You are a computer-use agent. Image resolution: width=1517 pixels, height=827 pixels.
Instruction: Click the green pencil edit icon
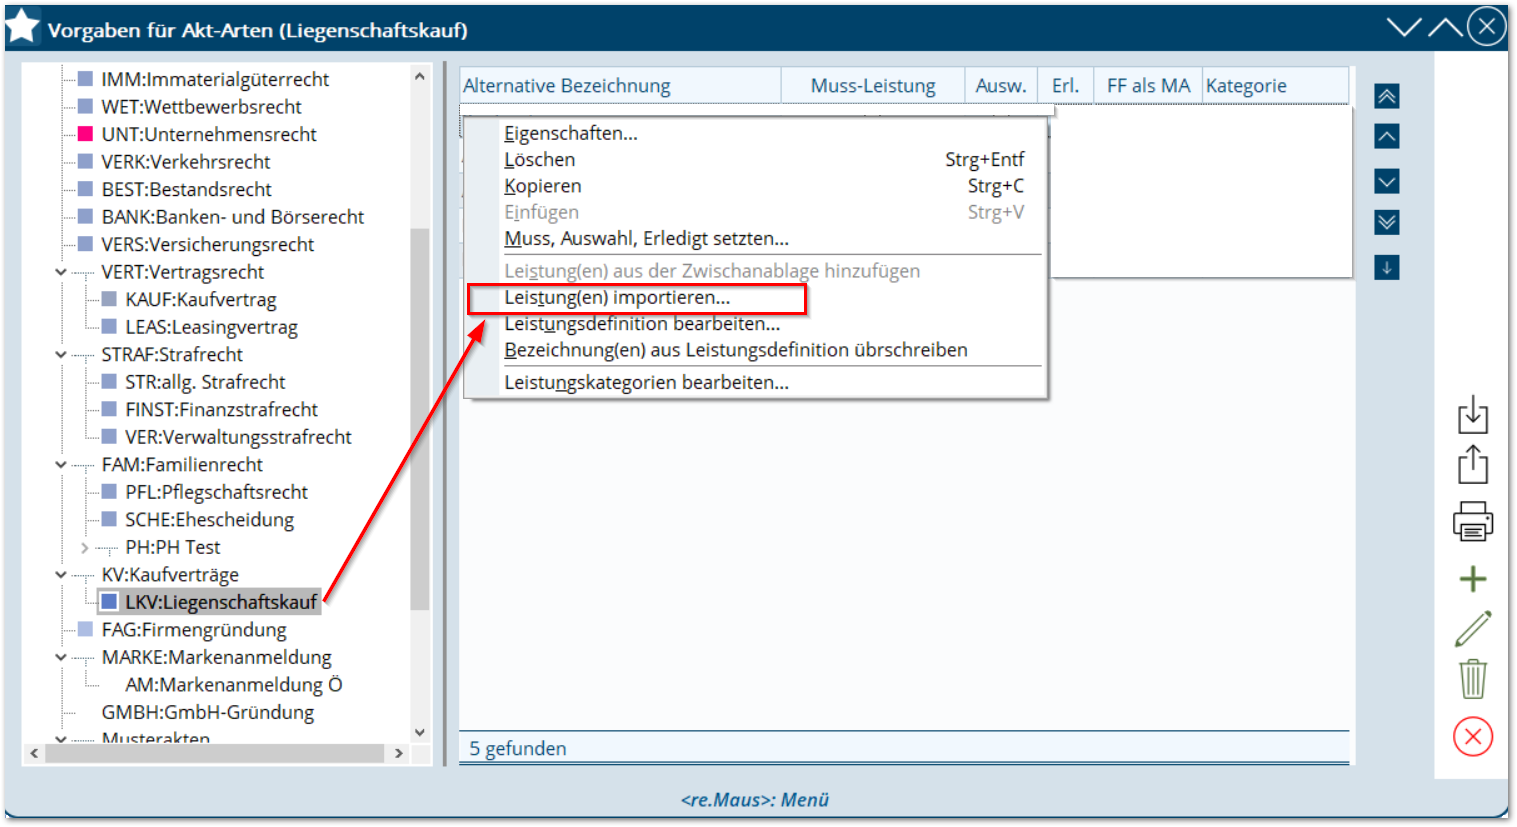click(x=1472, y=629)
